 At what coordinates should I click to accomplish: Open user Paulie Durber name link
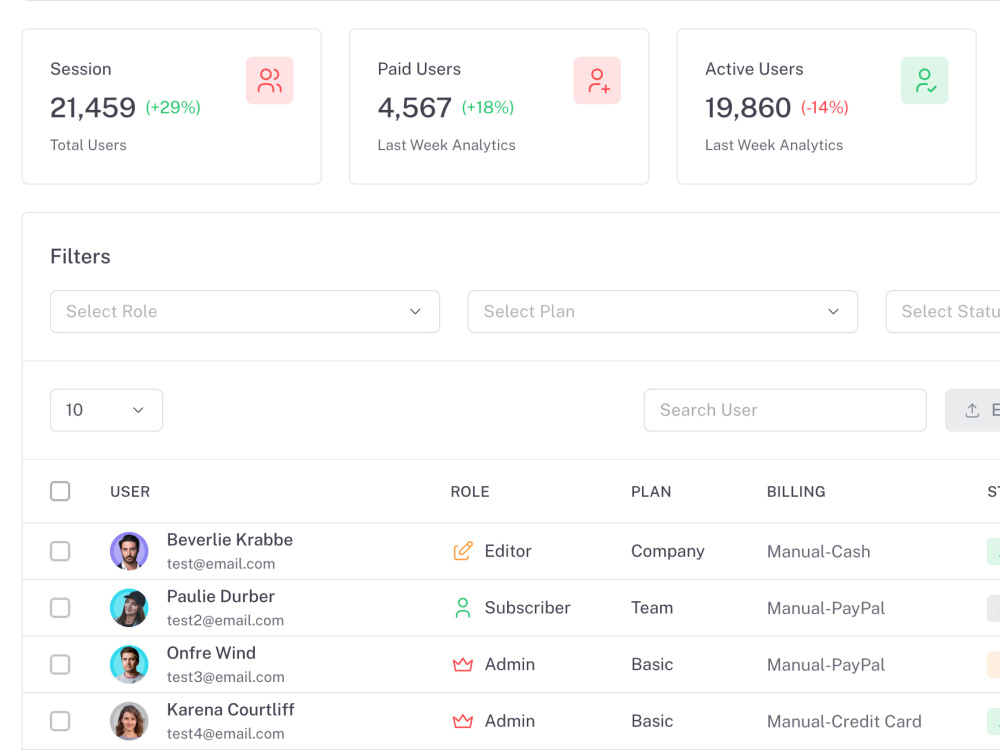[x=221, y=596]
